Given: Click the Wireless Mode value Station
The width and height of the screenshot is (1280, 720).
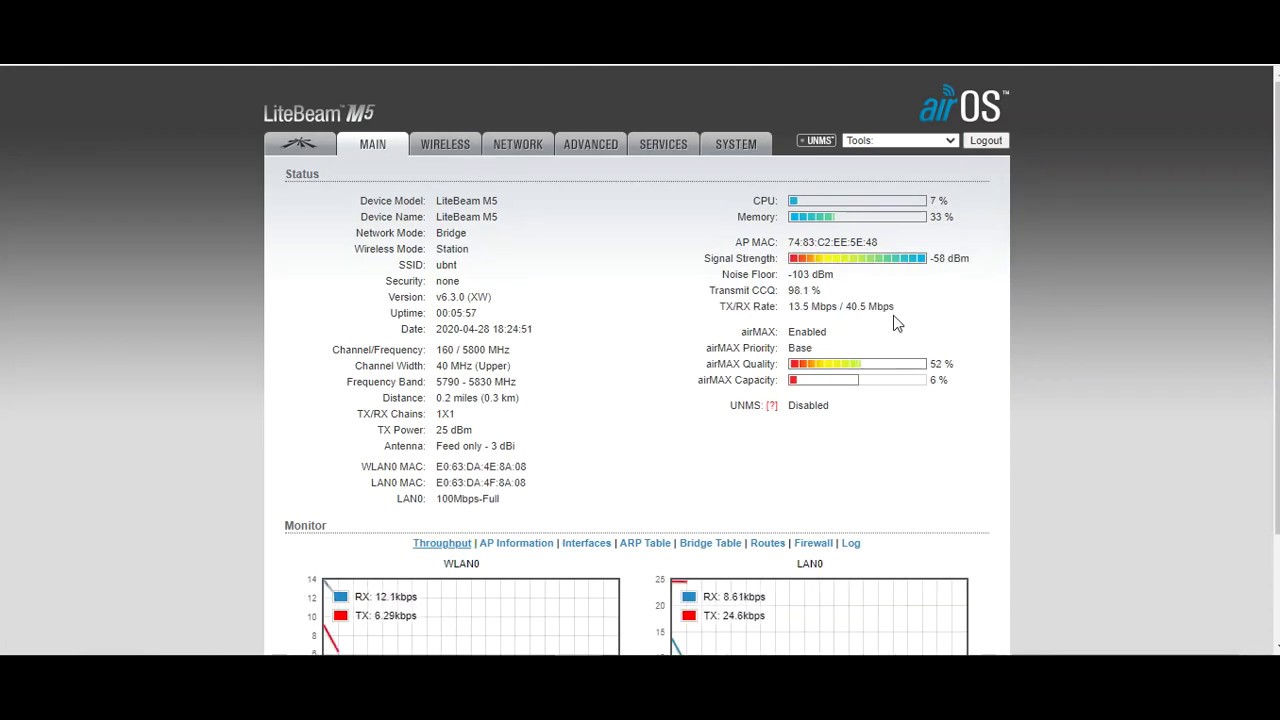Looking at the screenshot, I should (452, 249).
